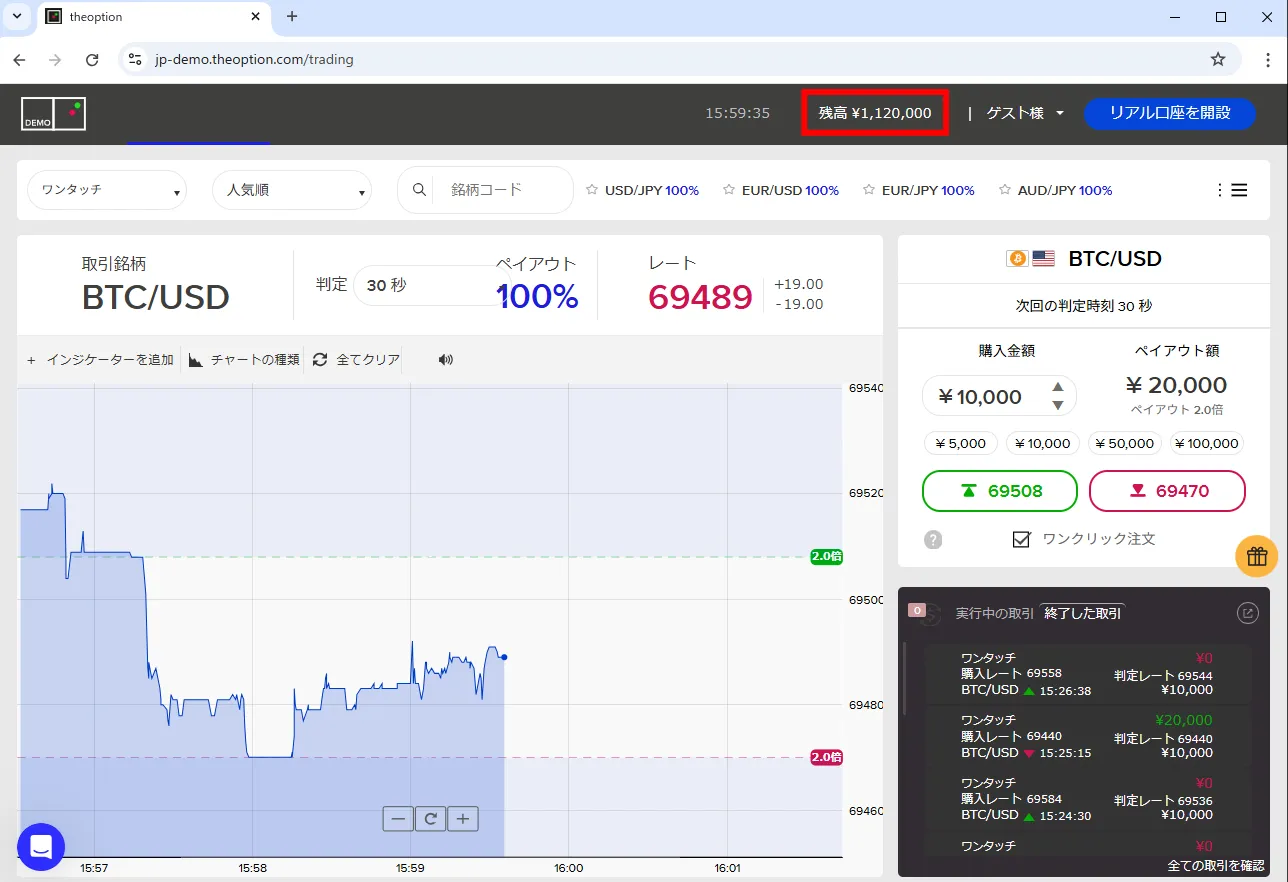Viewport: 1288px width, 882px height.
Task: Increase purchase amount with up arrow
Action: [1057, 387]
